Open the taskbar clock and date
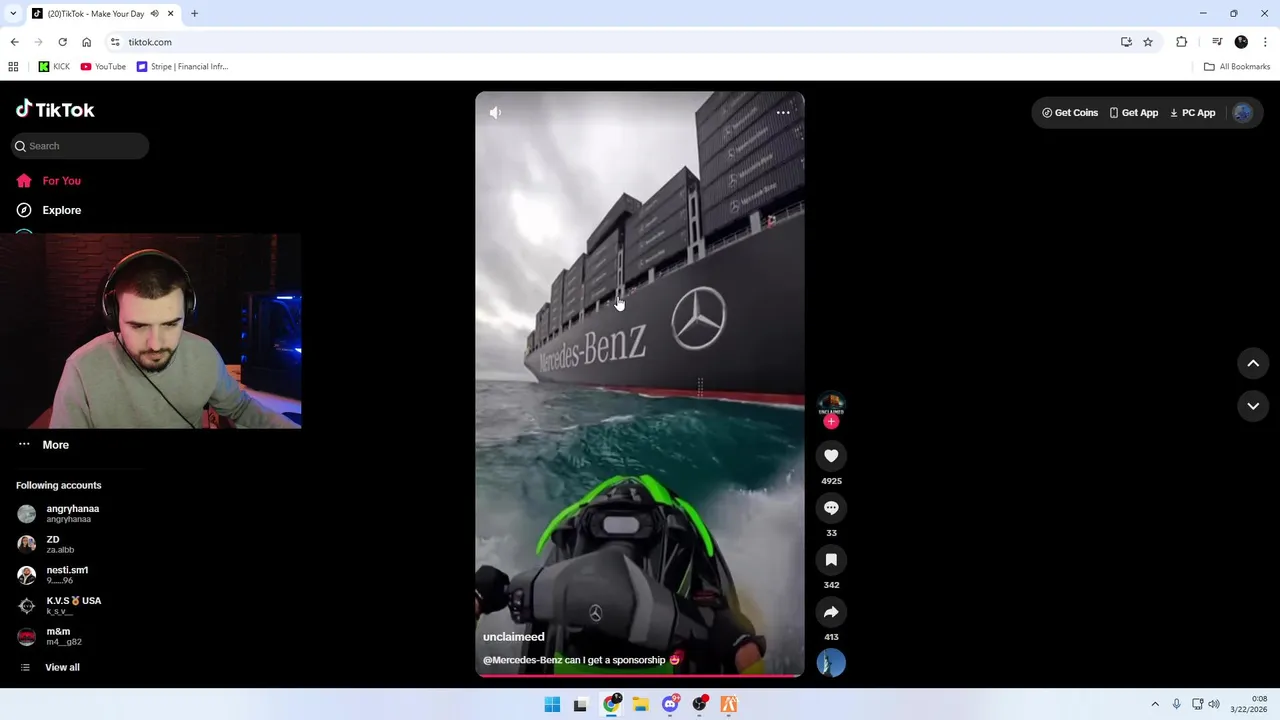Viewport: 1280px width, 720px height. (1249, 704)
